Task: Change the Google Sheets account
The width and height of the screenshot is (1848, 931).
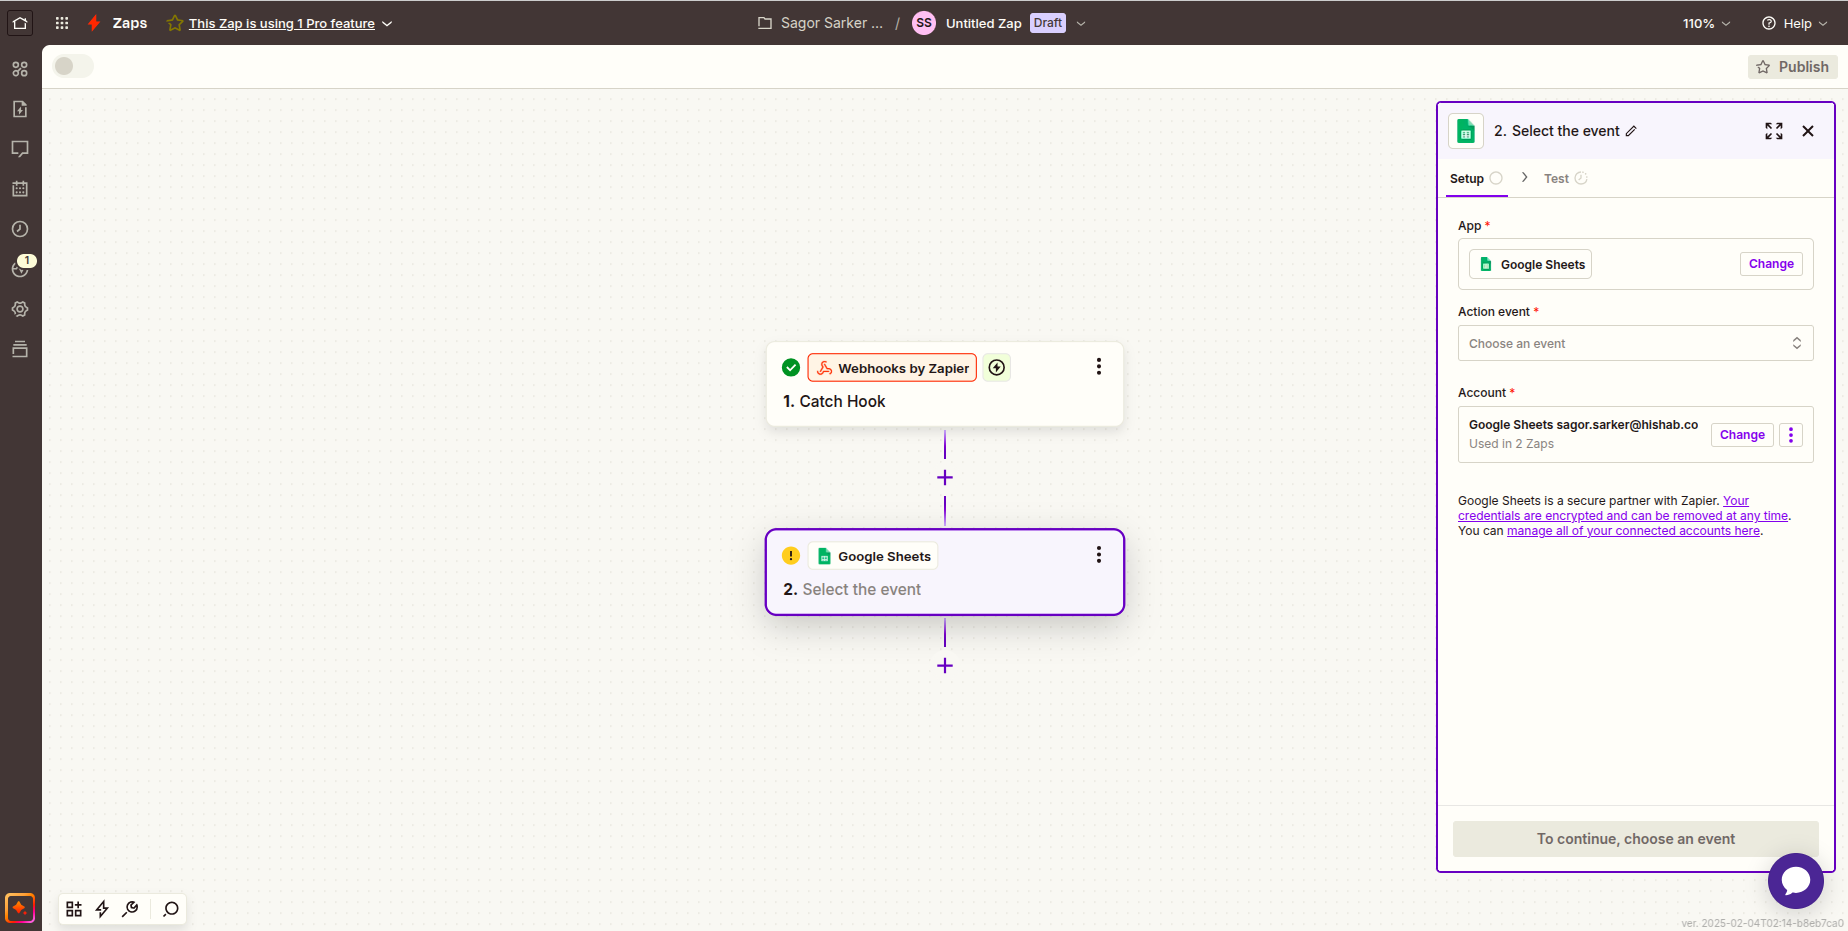Action: 1742,435
